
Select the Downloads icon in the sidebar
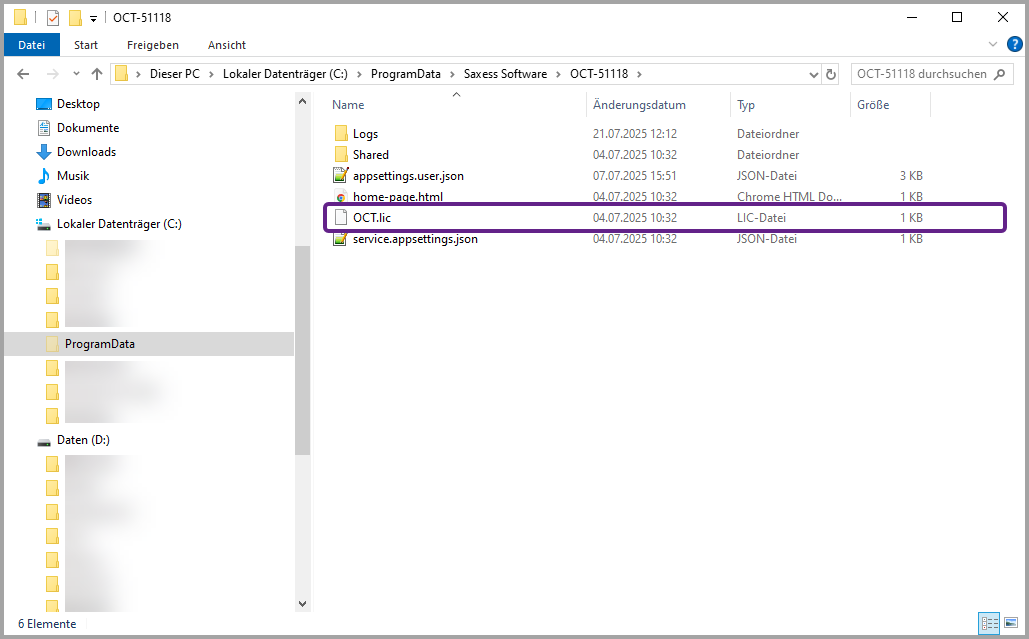44,152
